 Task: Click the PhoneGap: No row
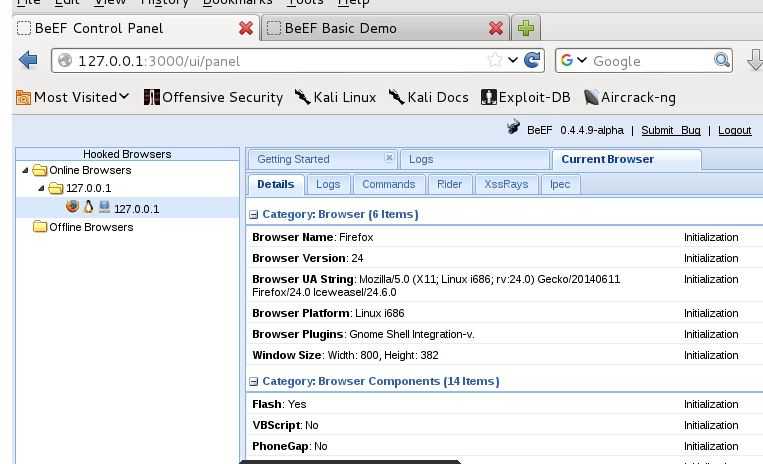(505, 446)
